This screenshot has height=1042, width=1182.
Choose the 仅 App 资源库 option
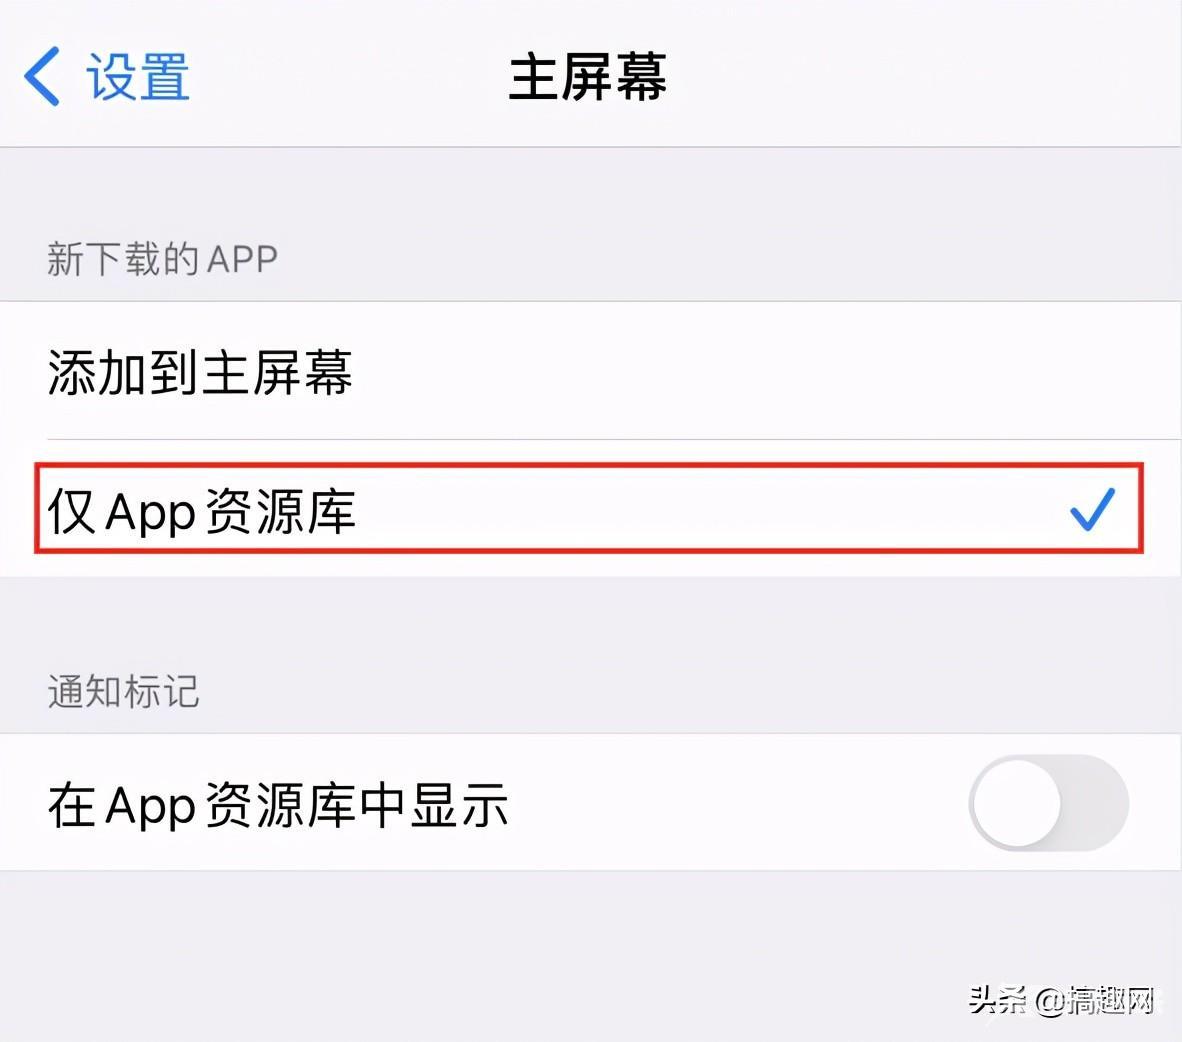pyautogui.click(x=589, y=509)
